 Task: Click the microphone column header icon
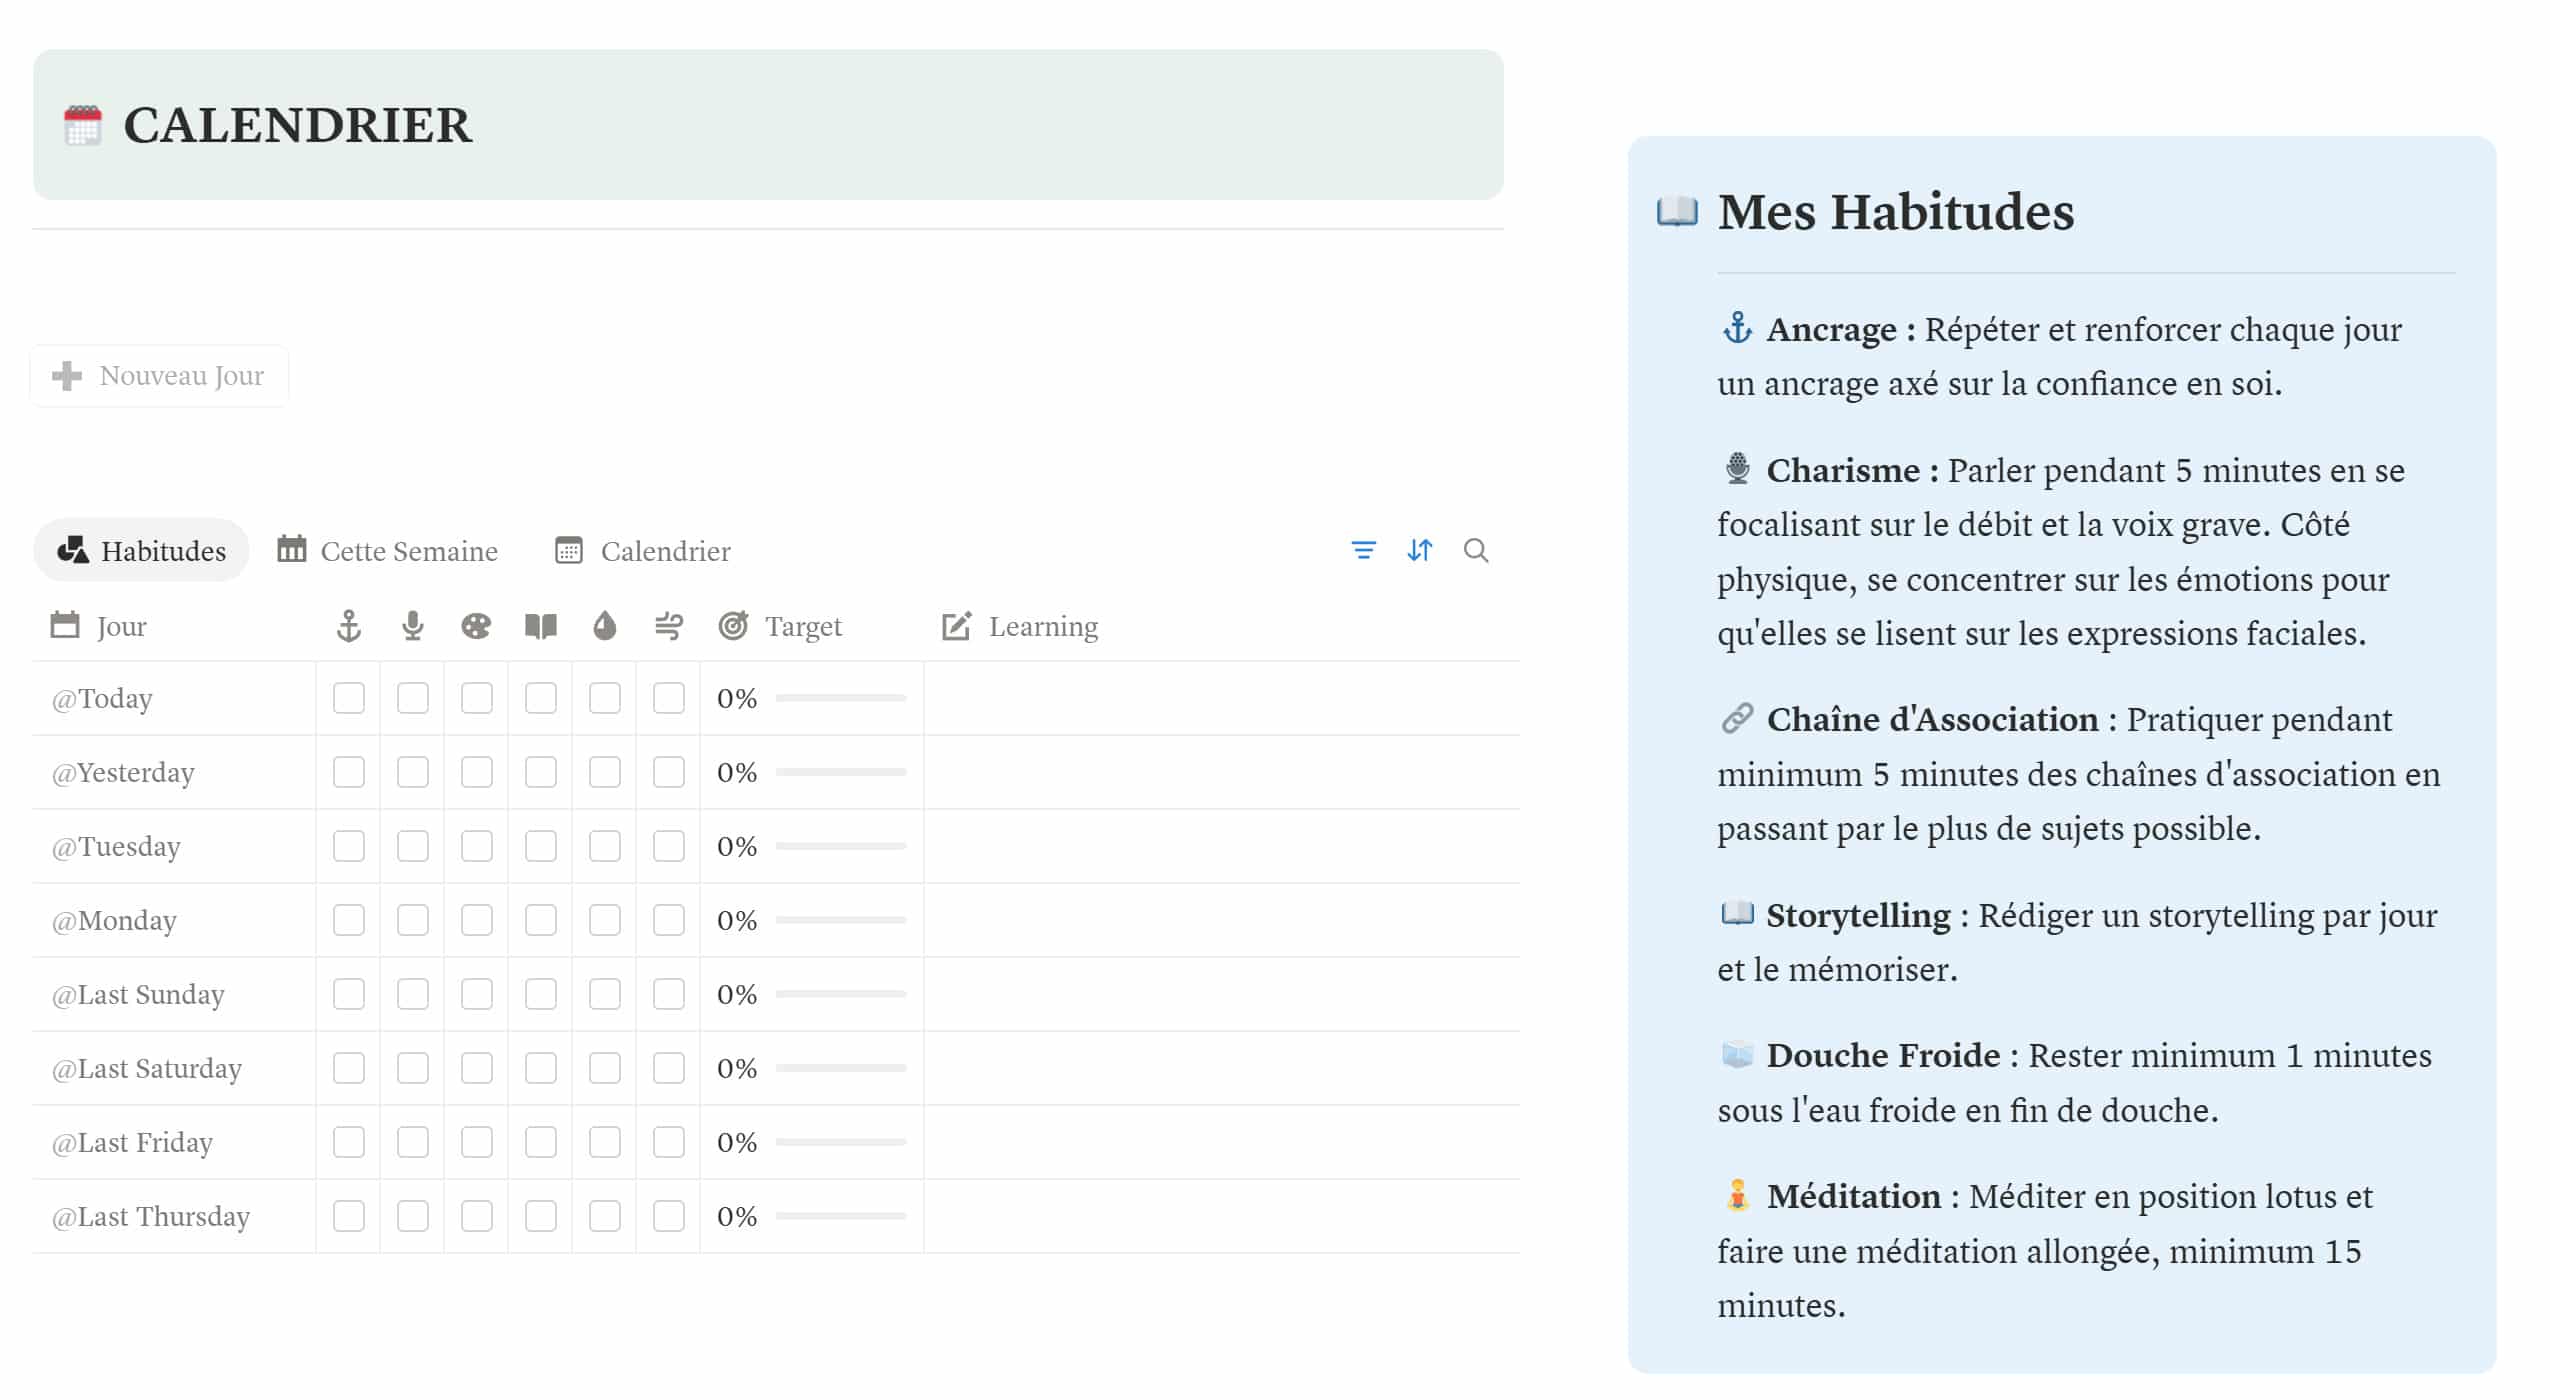[412, 627]
